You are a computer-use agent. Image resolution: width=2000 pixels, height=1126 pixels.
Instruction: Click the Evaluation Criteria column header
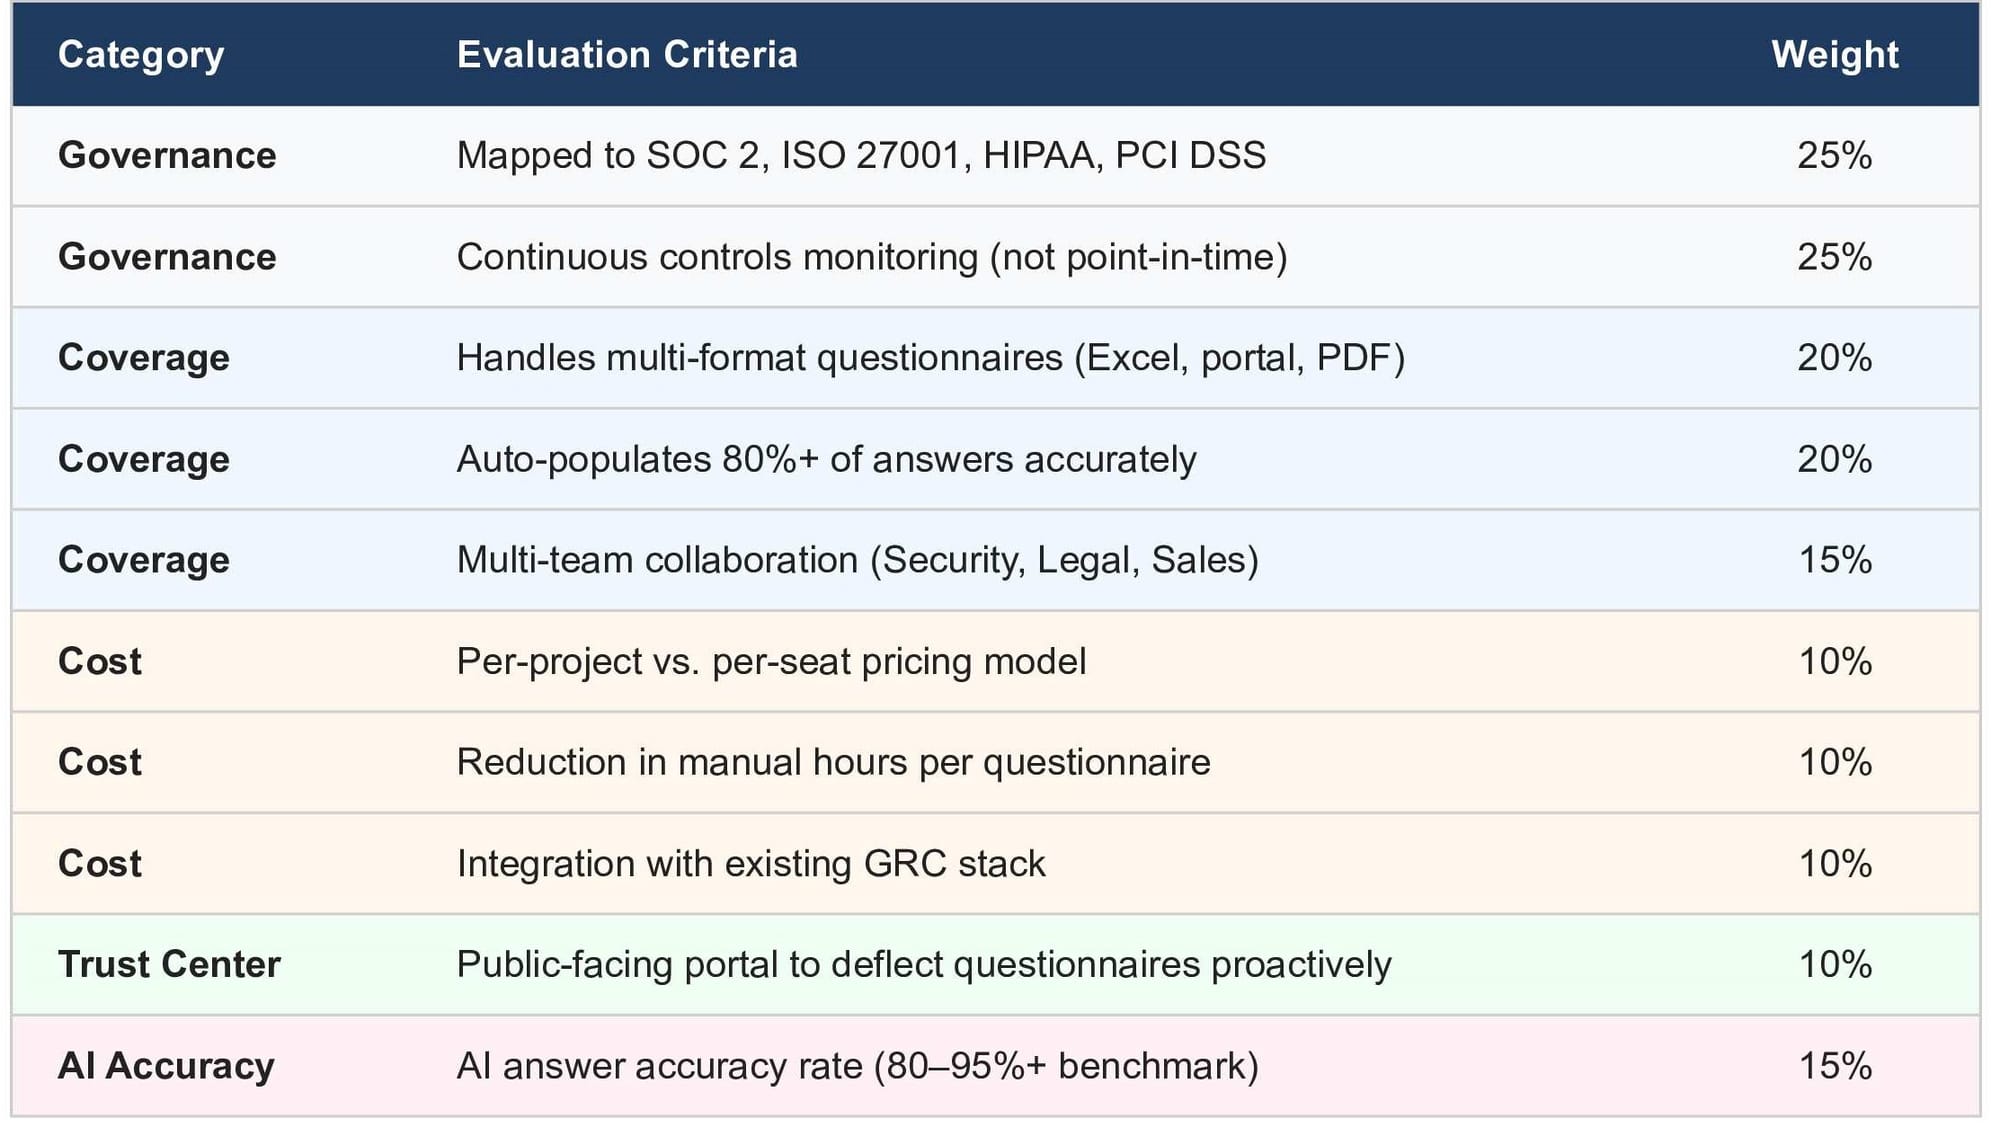(627, 55)
